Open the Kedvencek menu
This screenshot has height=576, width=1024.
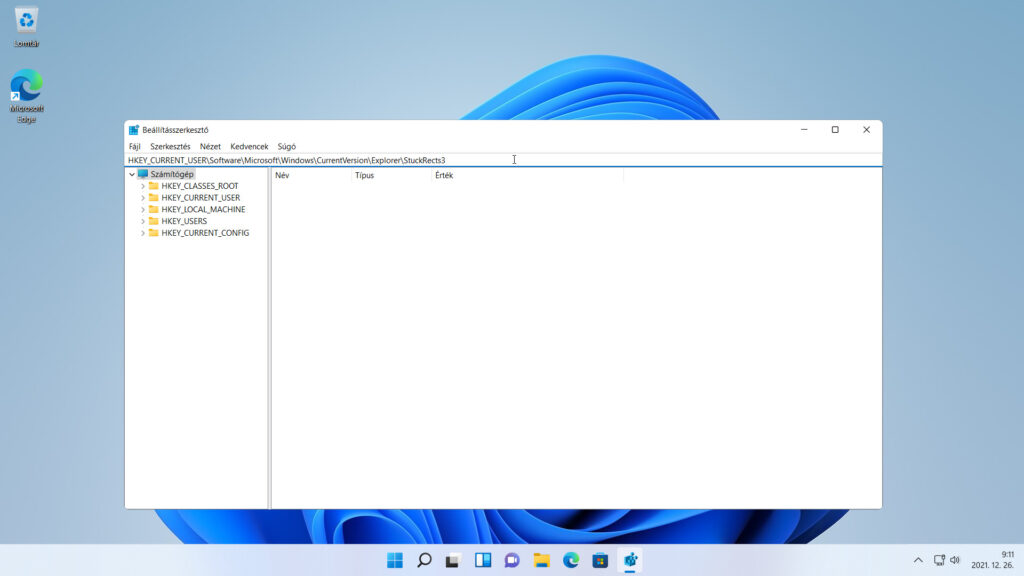[249, 147]
